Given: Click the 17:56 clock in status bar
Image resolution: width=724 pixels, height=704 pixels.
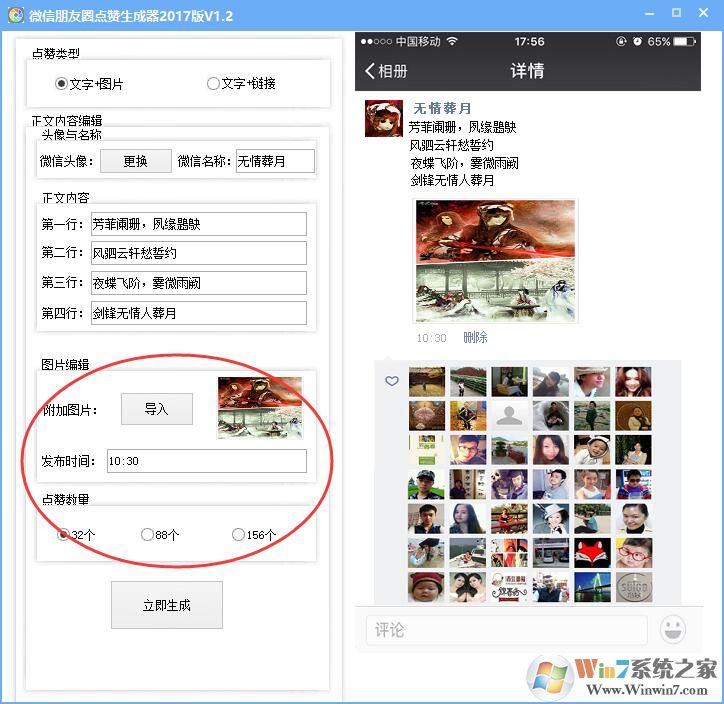Looking at the screenshot, I should (529, 42).
